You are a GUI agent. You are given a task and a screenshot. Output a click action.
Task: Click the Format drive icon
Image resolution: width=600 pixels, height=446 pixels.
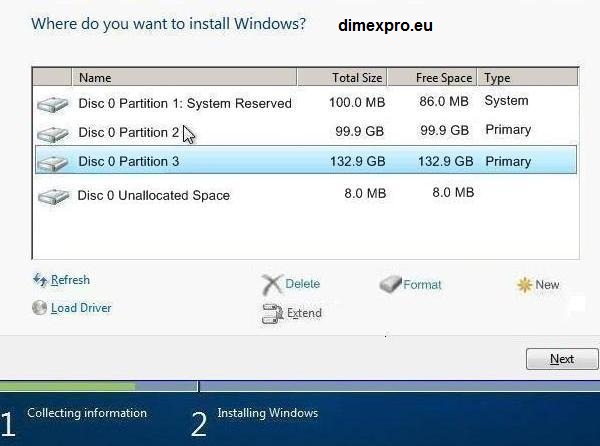point(390,285)
